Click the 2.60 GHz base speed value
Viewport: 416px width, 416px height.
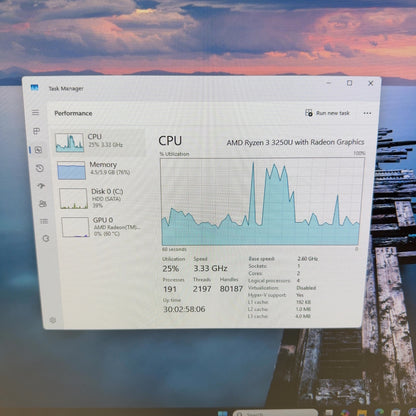[x=308, y=259]
